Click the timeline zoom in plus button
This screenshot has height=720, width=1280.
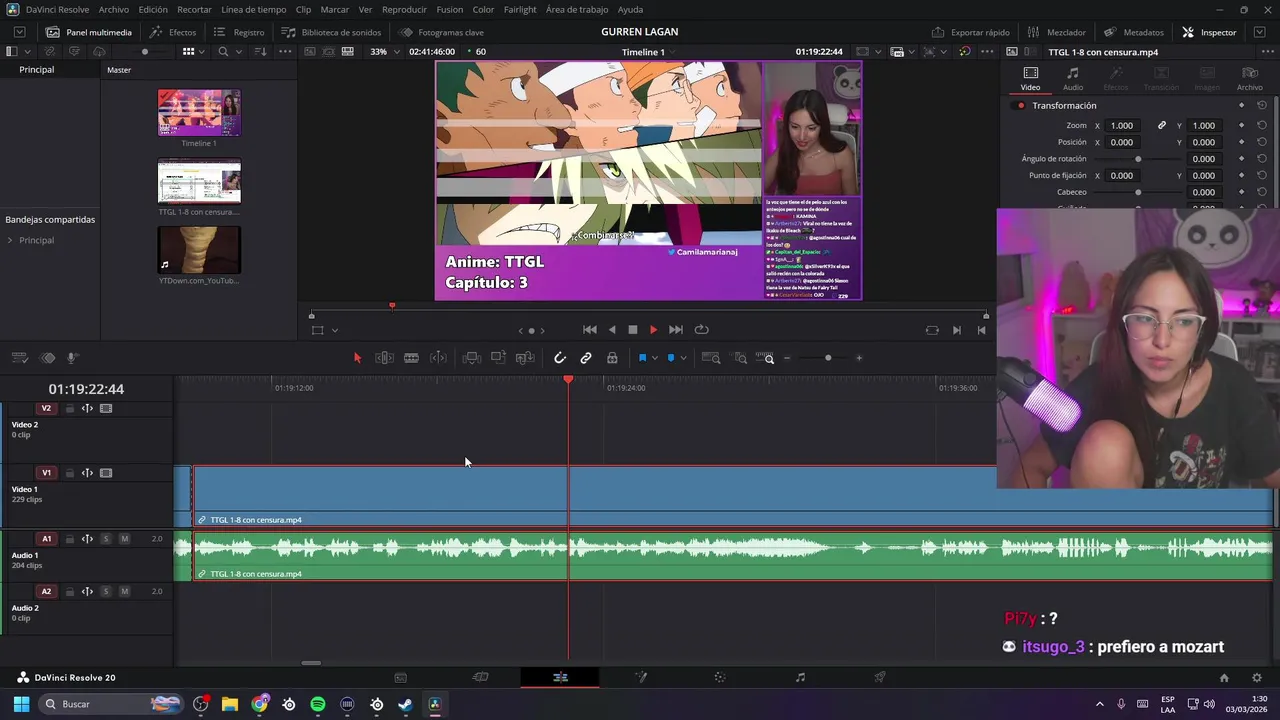(x=859, y=358)
